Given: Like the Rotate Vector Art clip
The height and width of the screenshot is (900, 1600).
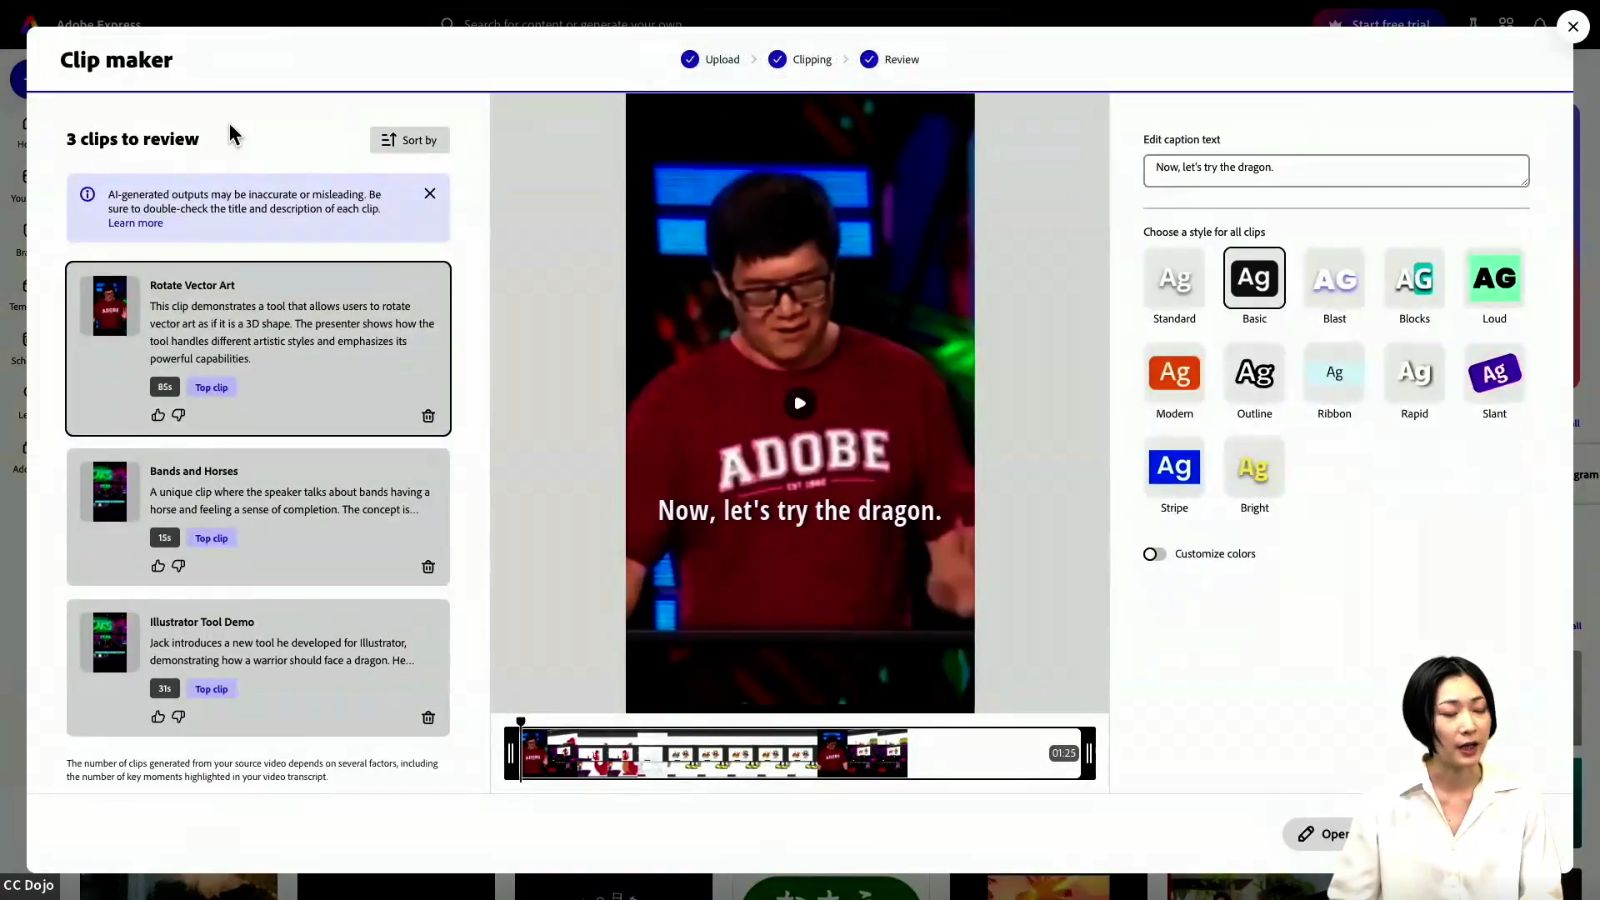Looking at the screenshot, I should [x=158, y=415].
